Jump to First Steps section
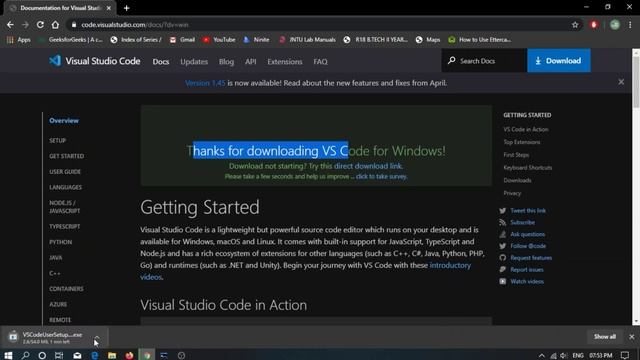The image size is (640, 360). (x=516, y=155)
